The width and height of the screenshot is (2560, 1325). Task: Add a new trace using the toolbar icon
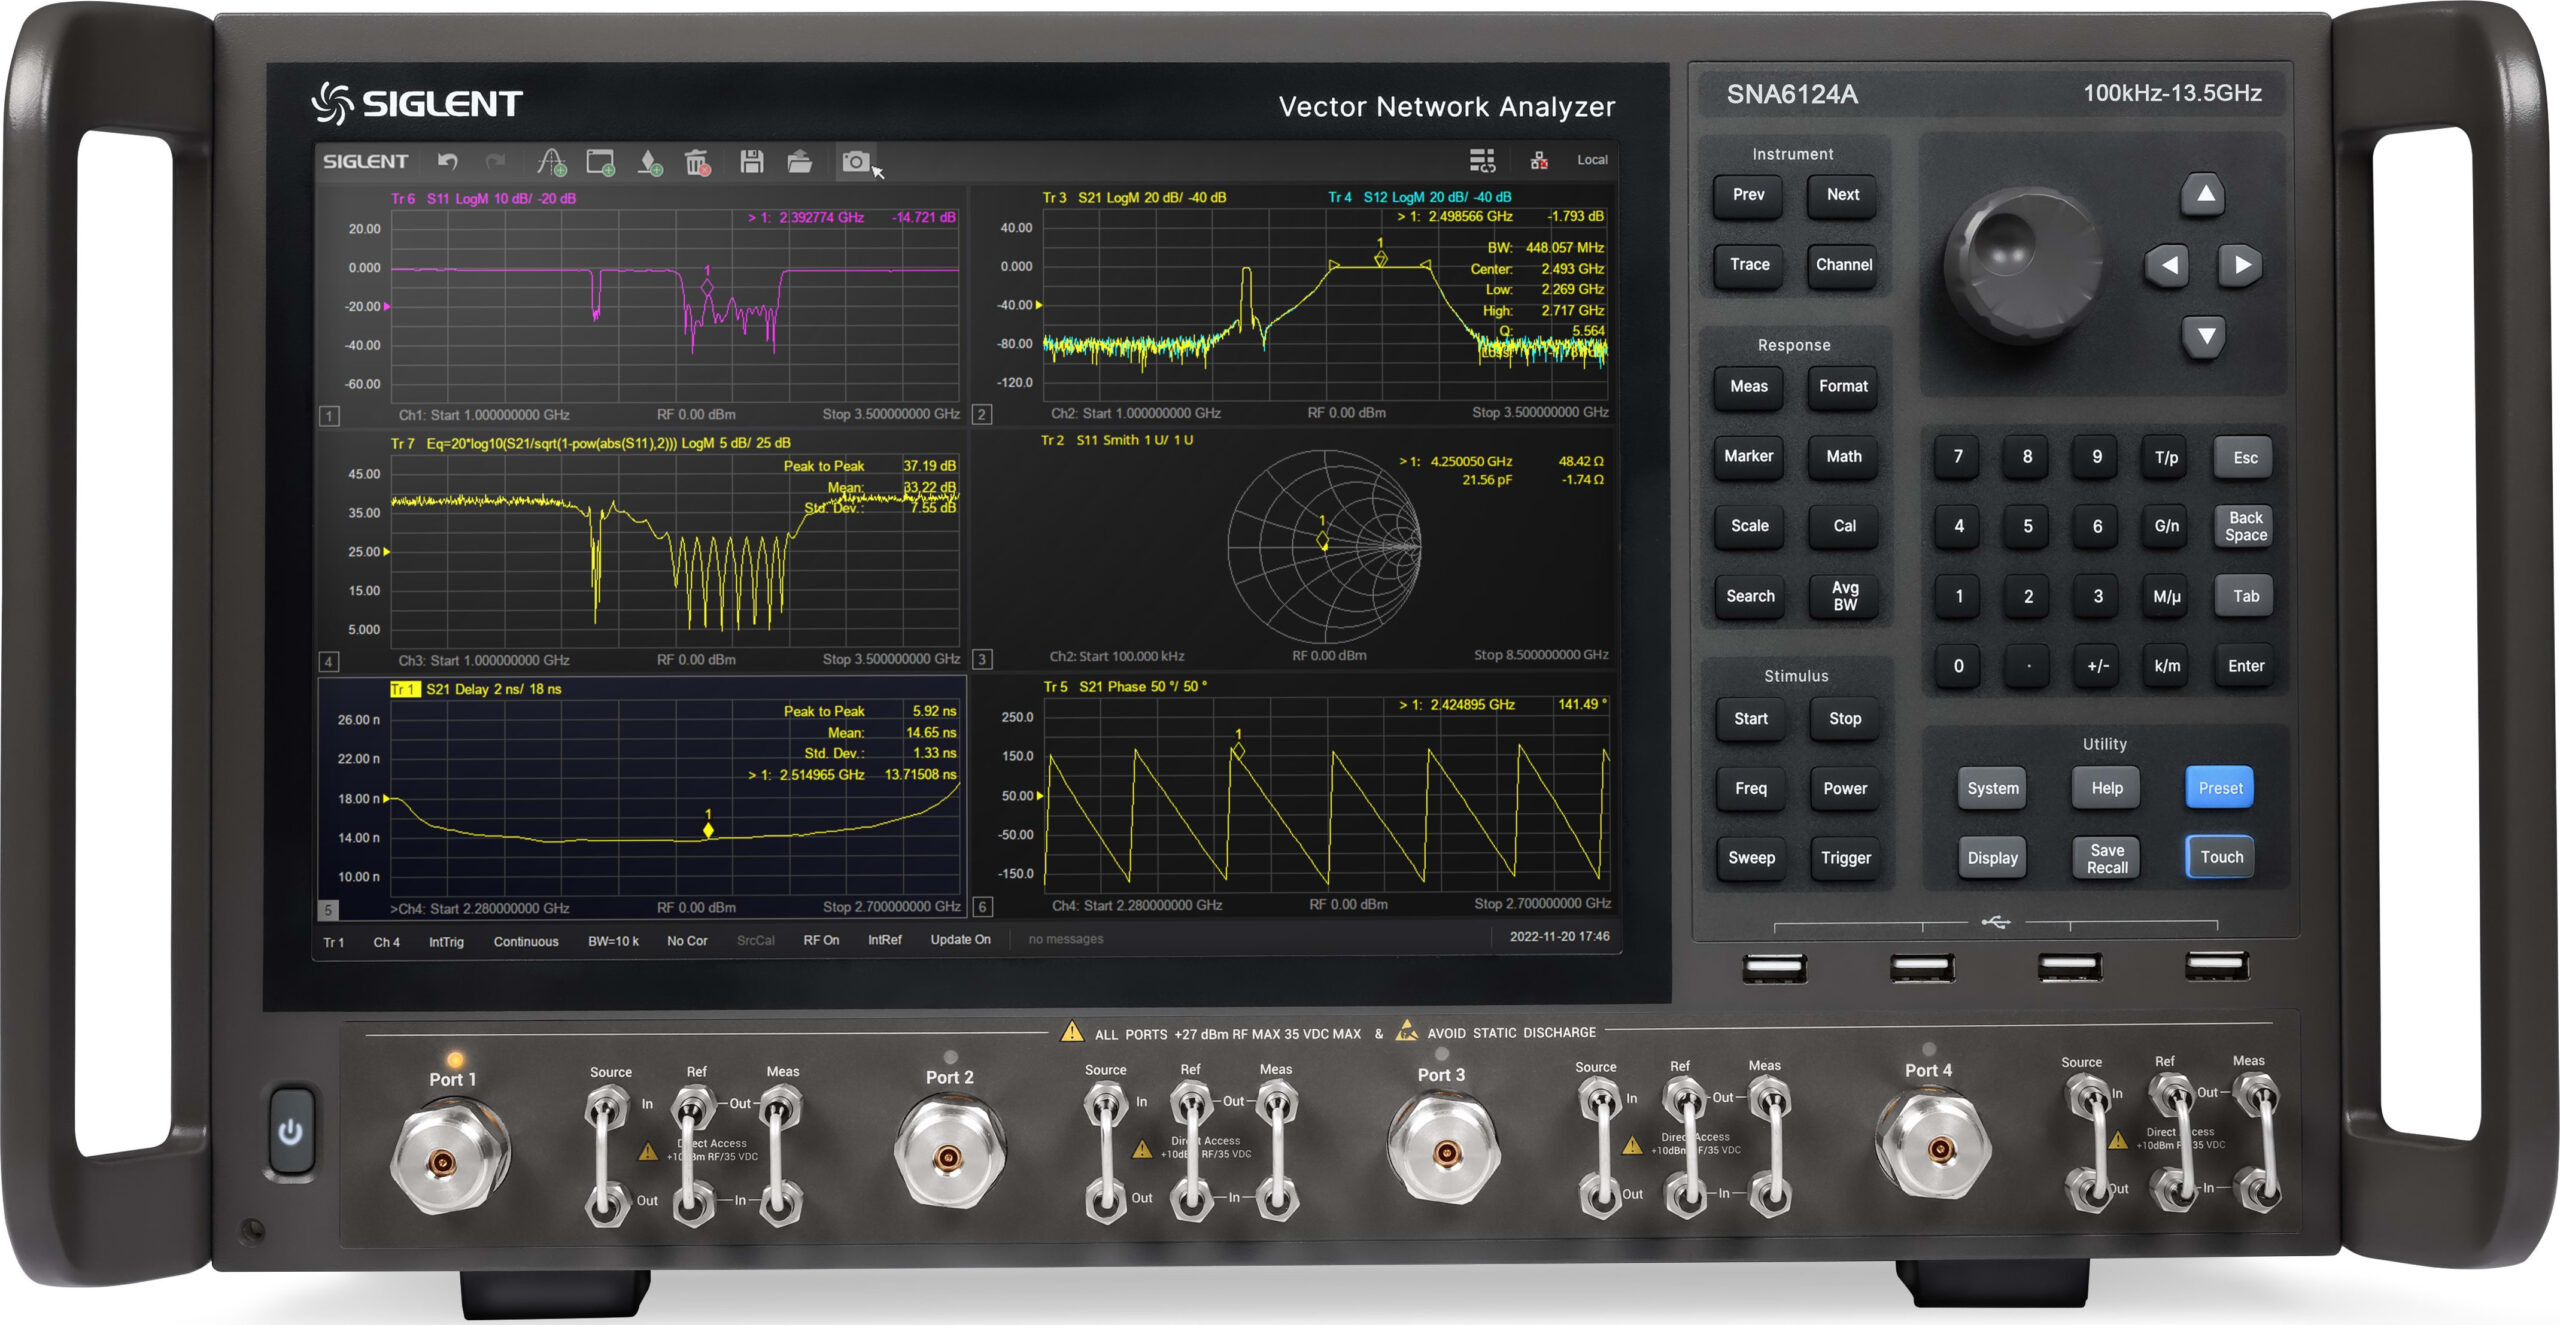tap(551, 161)
